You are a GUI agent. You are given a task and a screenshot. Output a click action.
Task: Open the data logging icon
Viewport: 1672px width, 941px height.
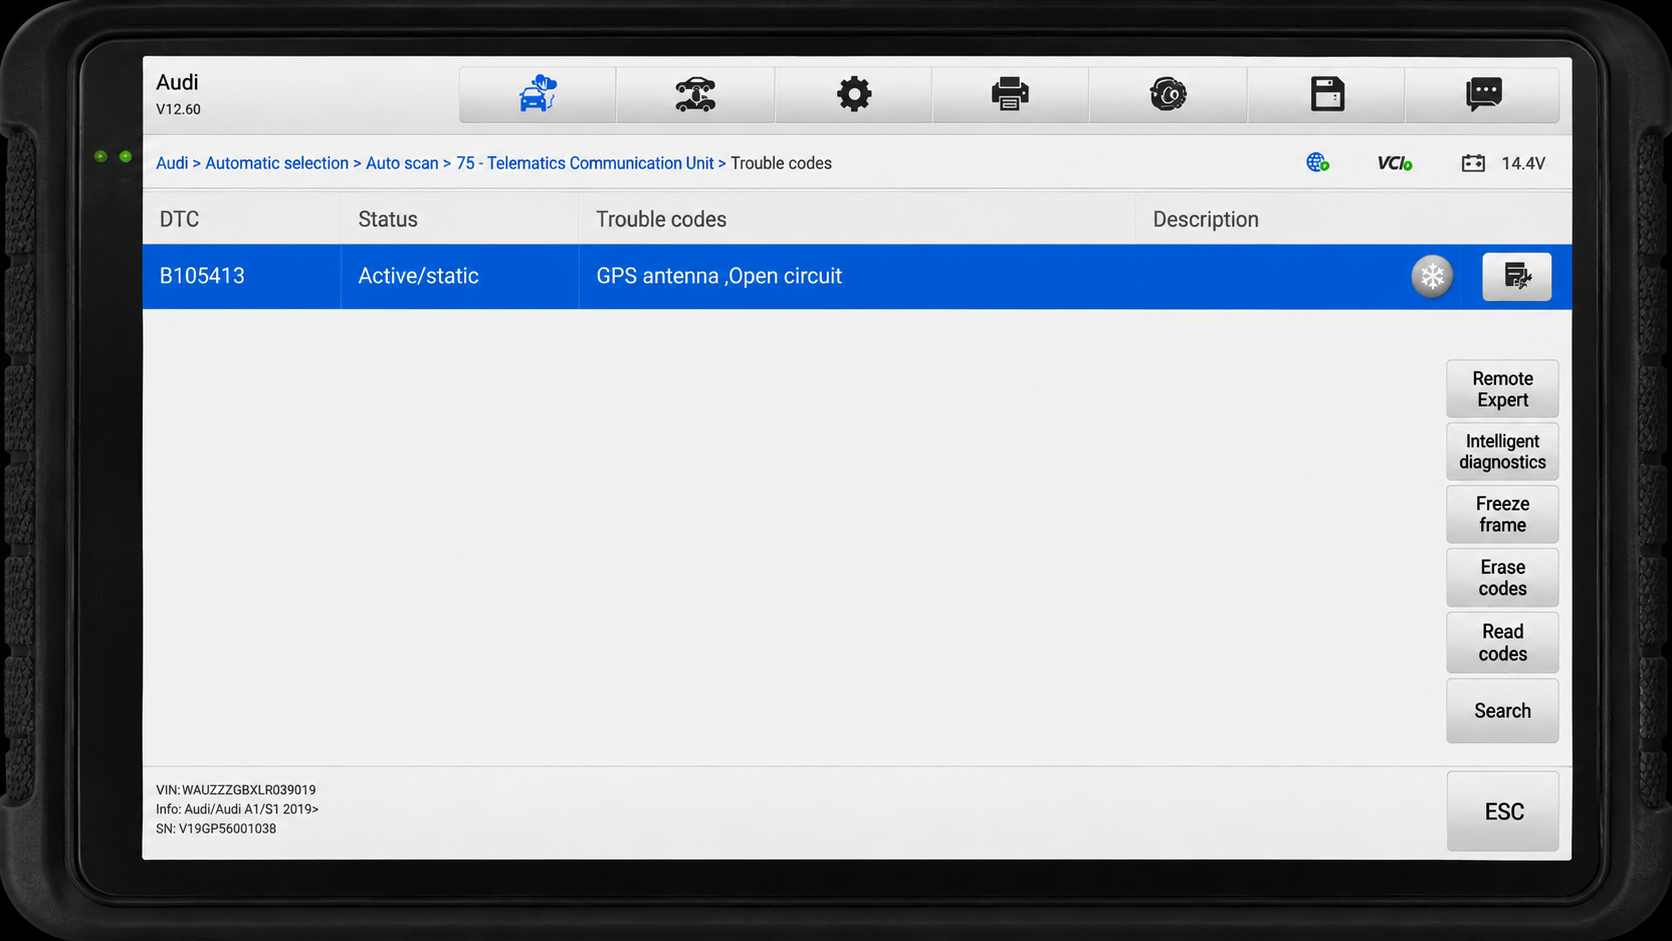click(x=1168, y=94)
